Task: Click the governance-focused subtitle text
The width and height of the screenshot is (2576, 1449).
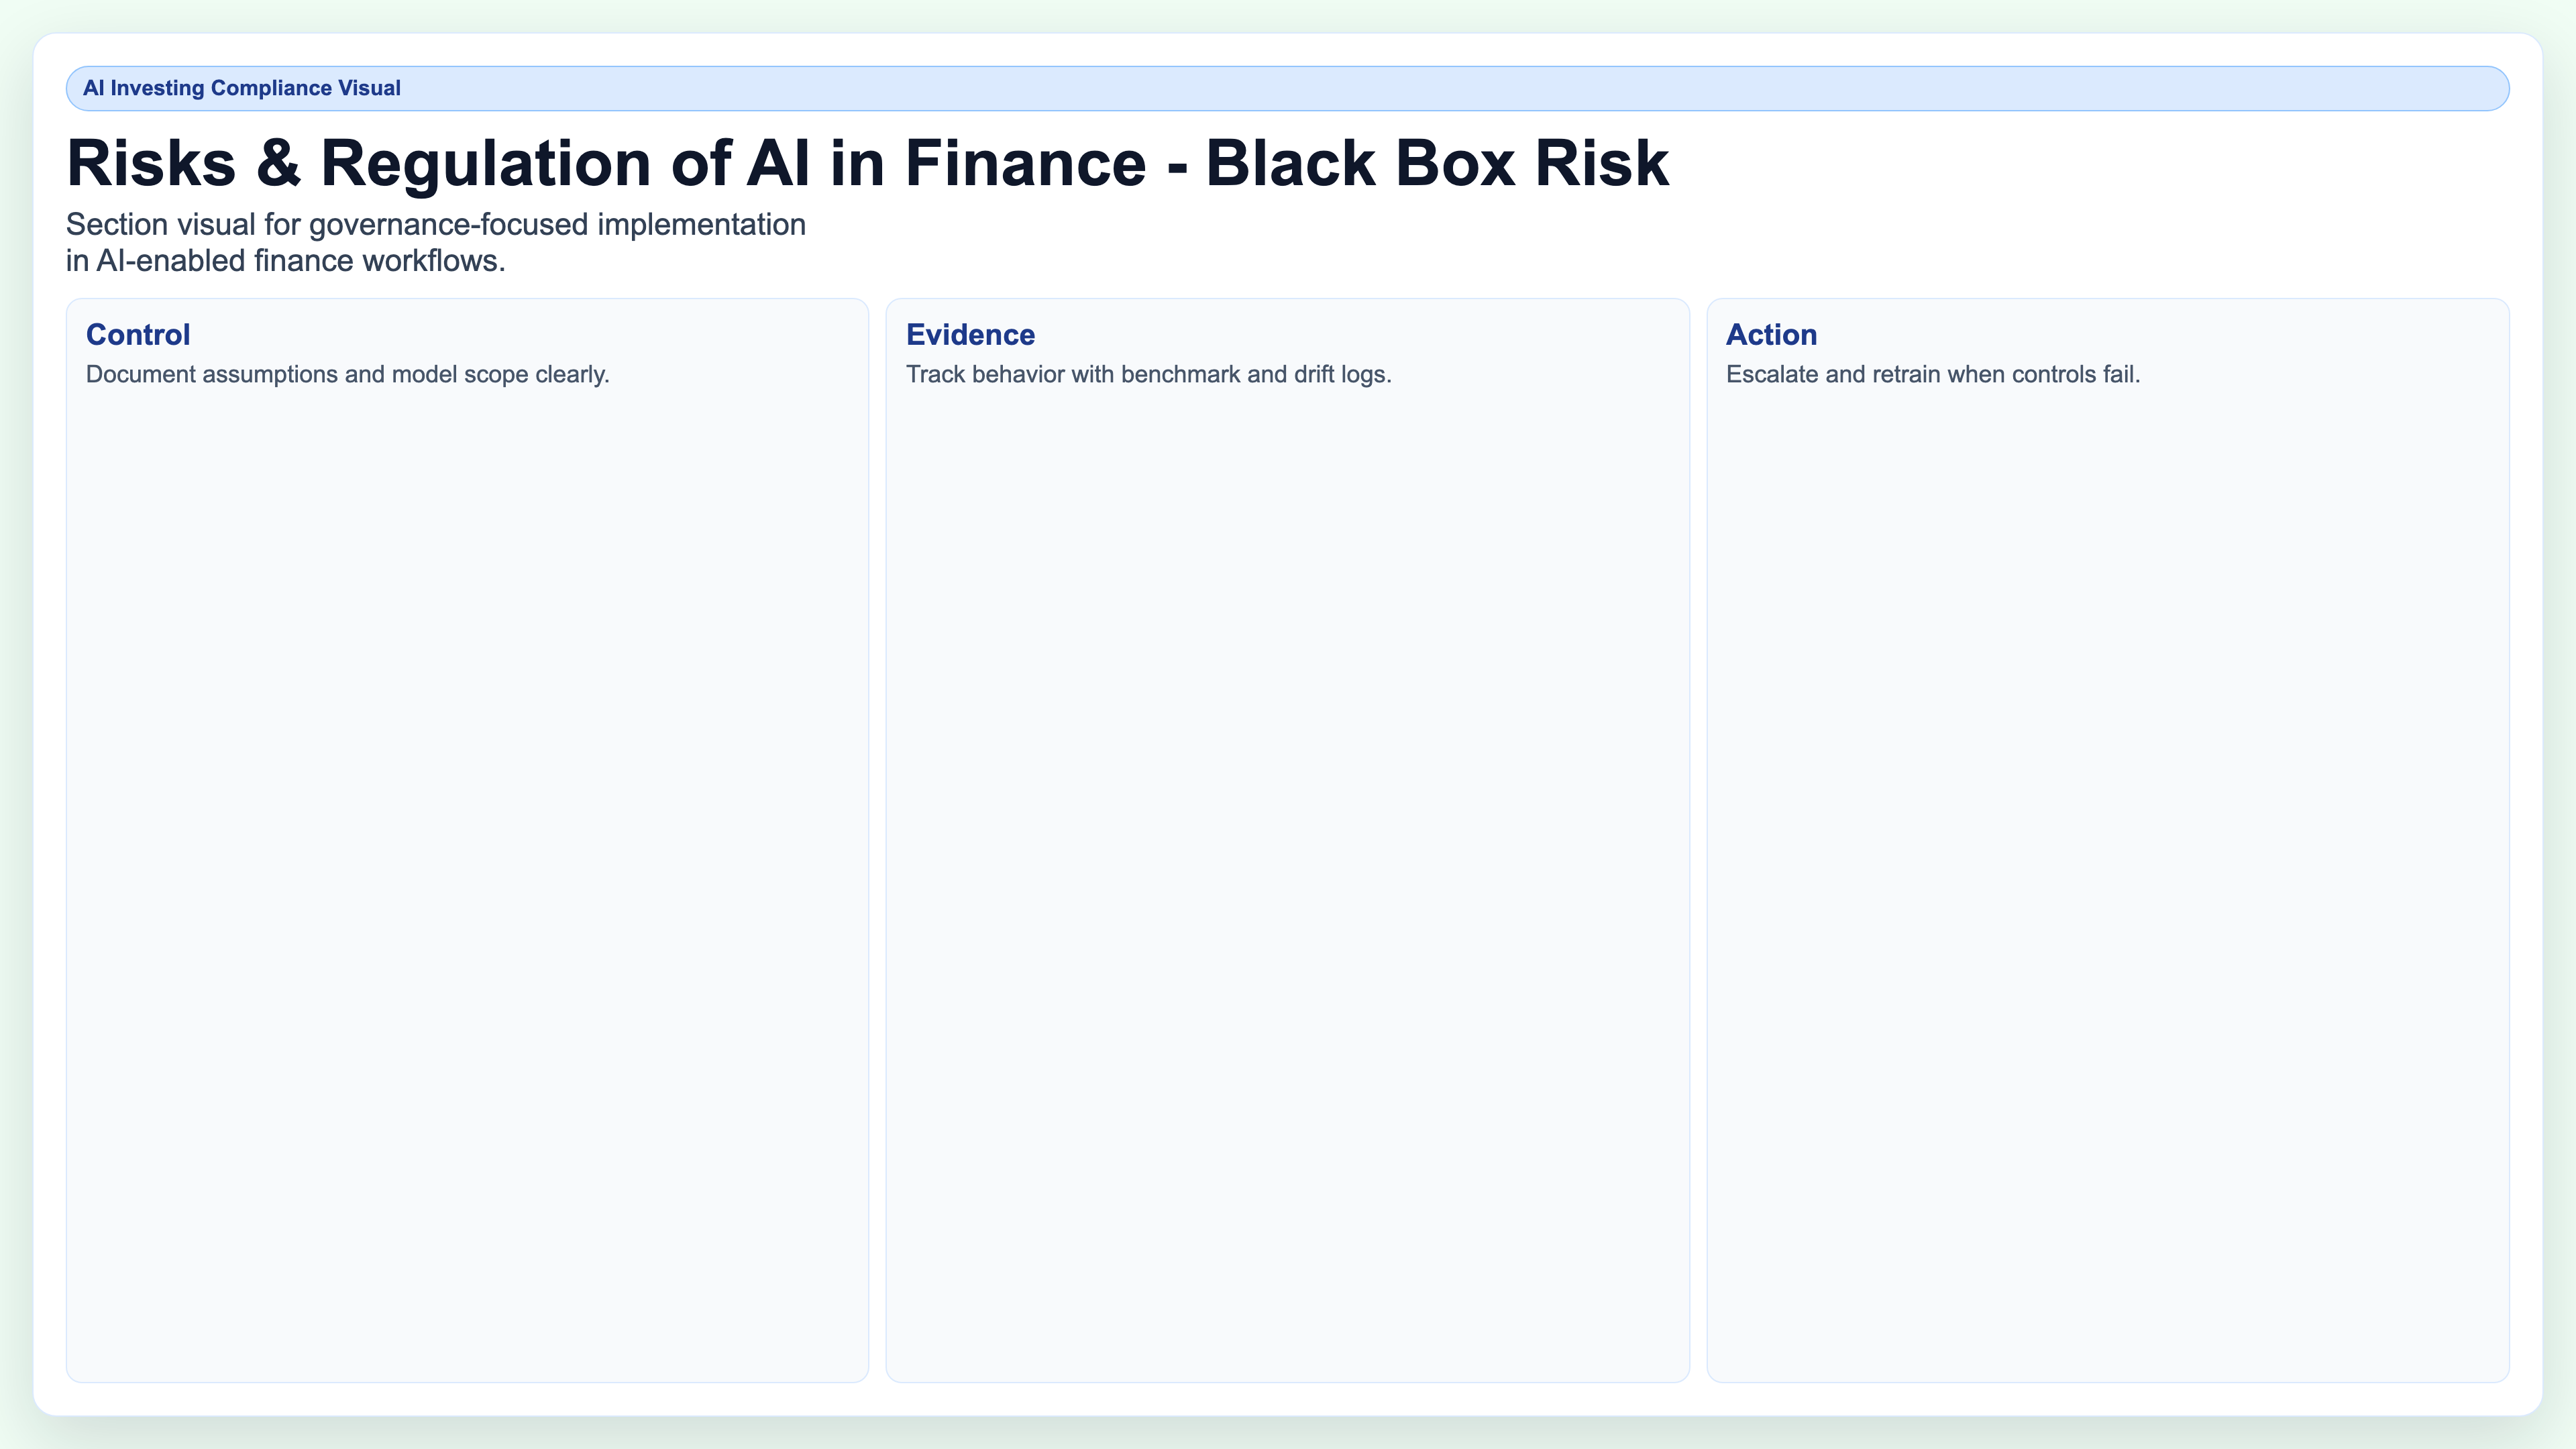Action: 435,225
